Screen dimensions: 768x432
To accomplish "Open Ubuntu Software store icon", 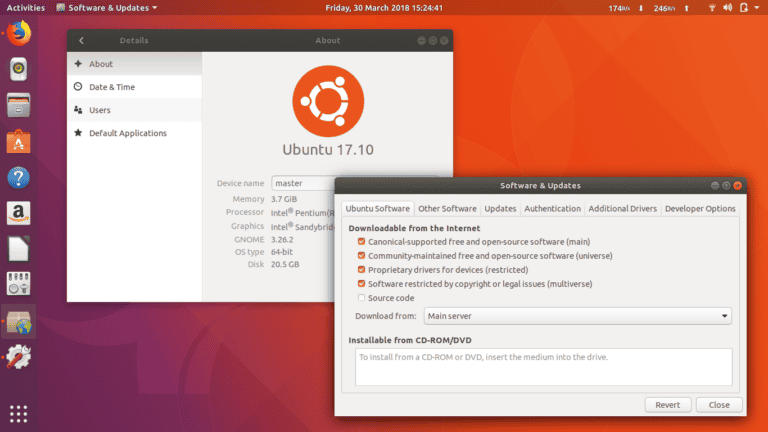I will [x=19, y=141].
